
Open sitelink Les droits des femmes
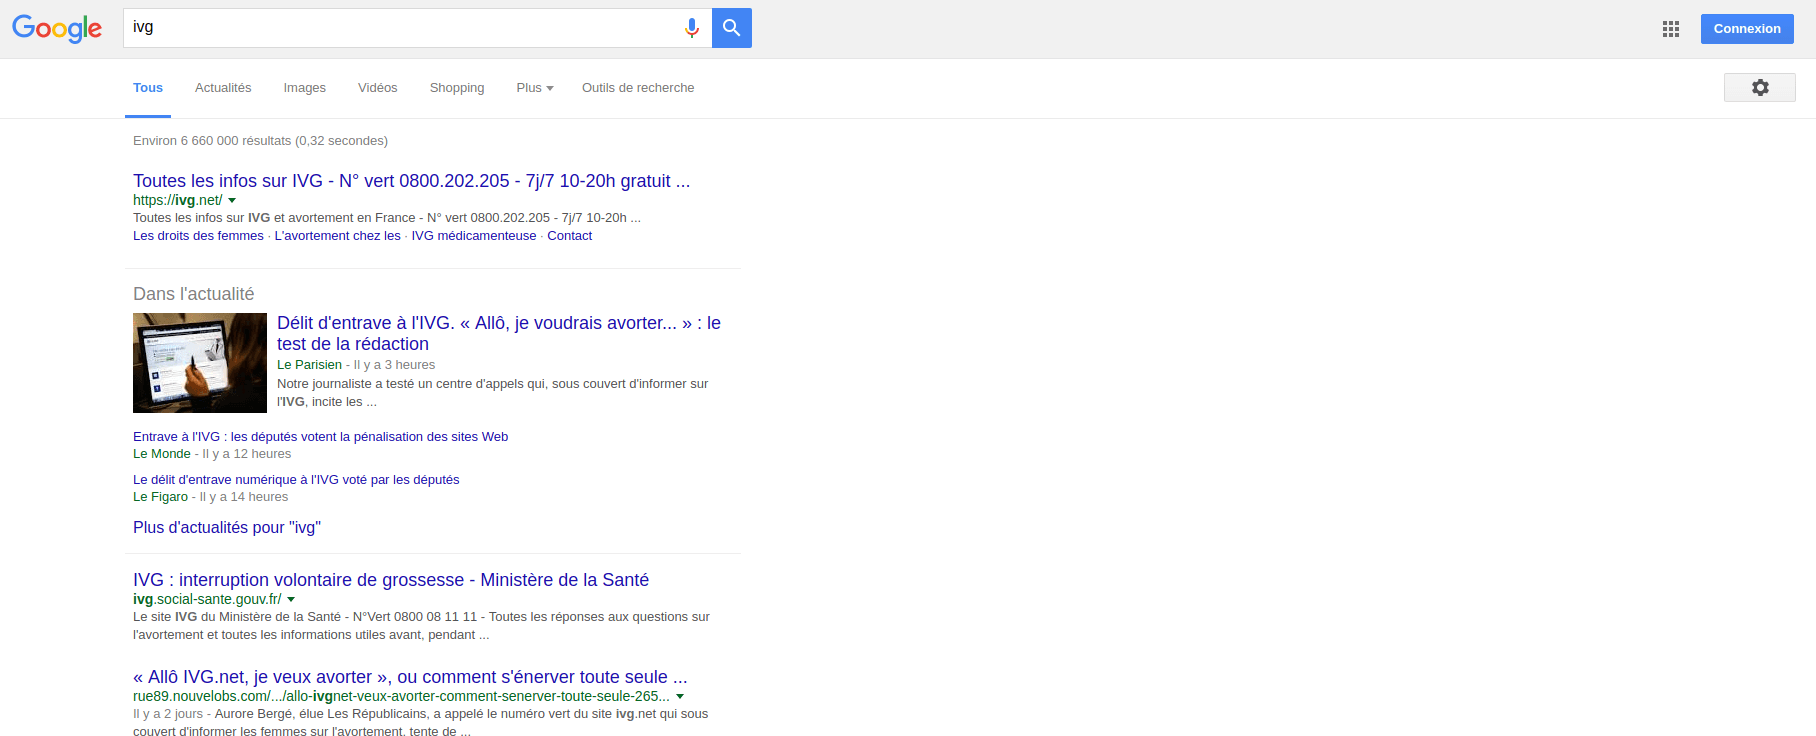[x=198, y=236]
